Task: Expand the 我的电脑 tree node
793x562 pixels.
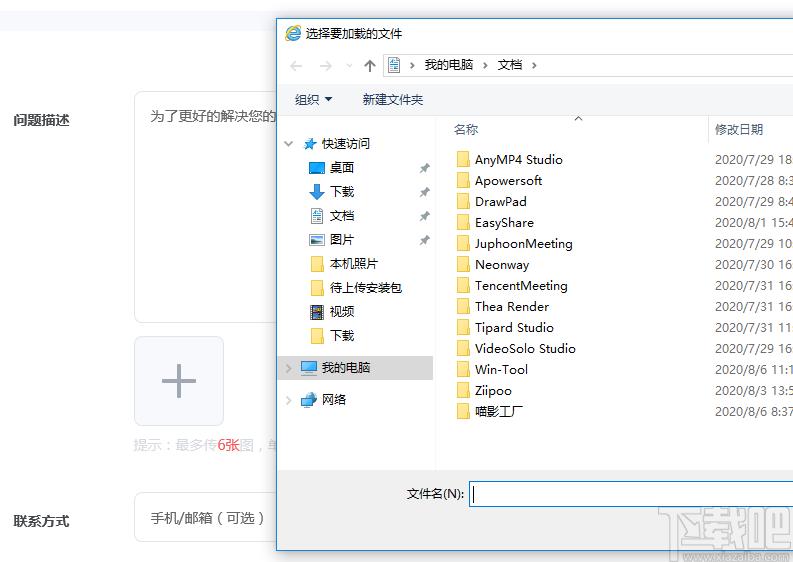Action: coord(289,368)
